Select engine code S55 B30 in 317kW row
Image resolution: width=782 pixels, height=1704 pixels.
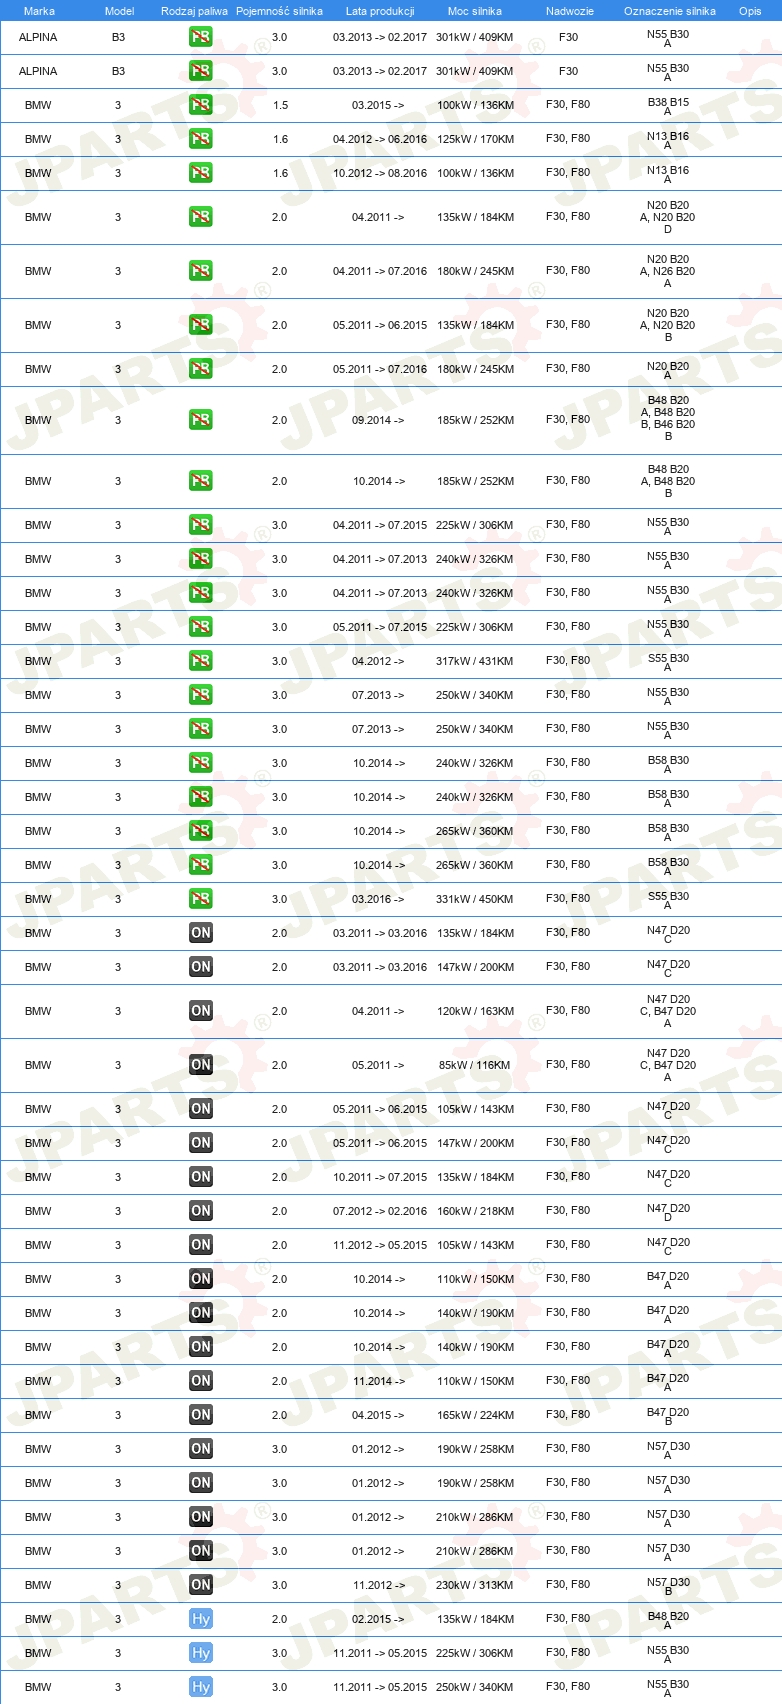pyautogui.click(x=668, y=662)
